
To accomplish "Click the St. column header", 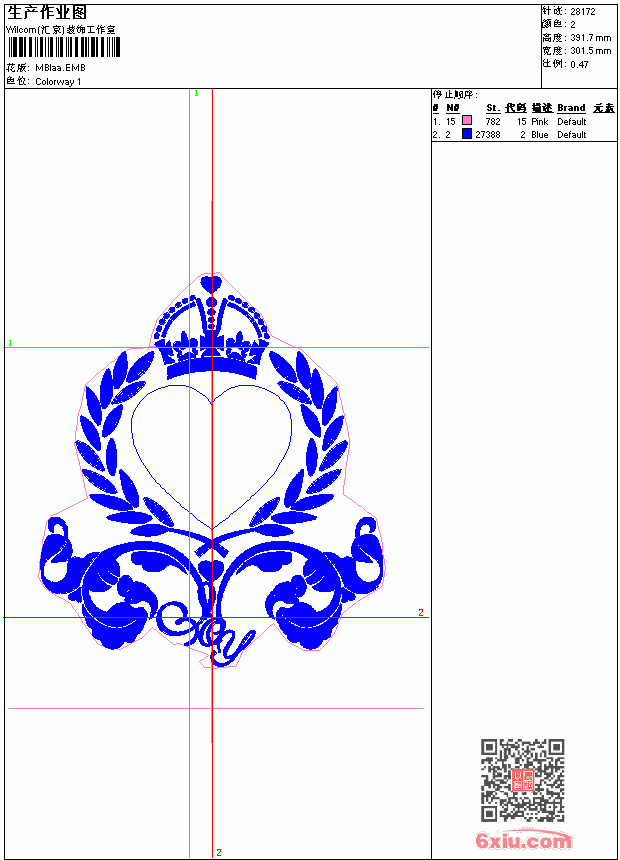I will 493,108.
